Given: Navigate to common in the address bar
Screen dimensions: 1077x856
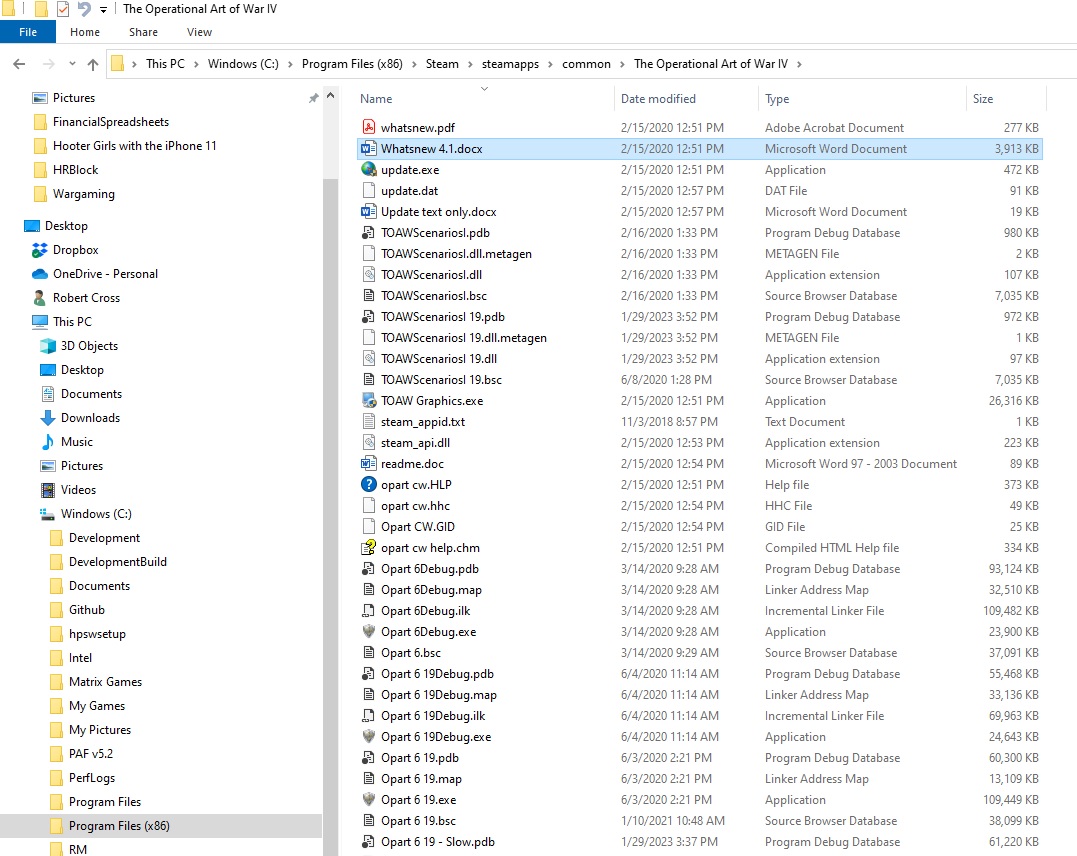Looking at the screenshot, I should click(x=586, y=64).
